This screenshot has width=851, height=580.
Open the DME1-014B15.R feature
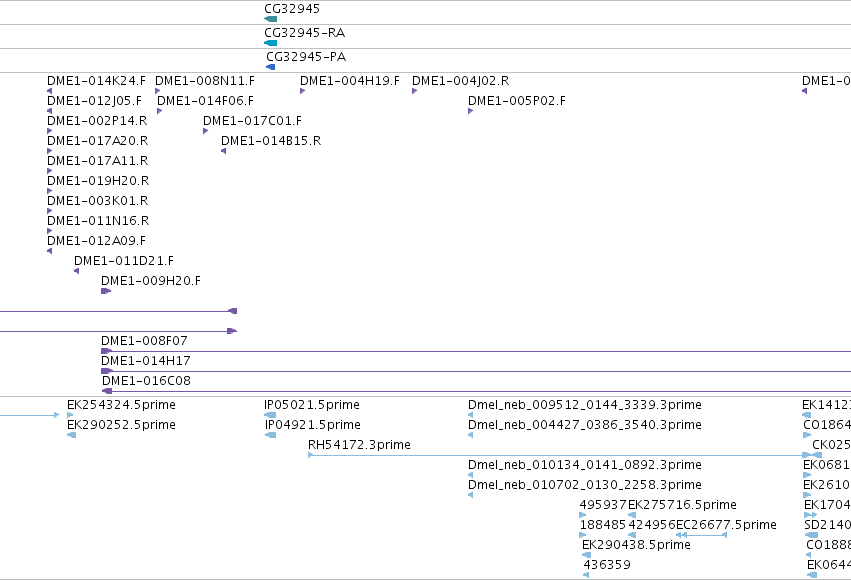pyautogui.click(x=271, y=141)
